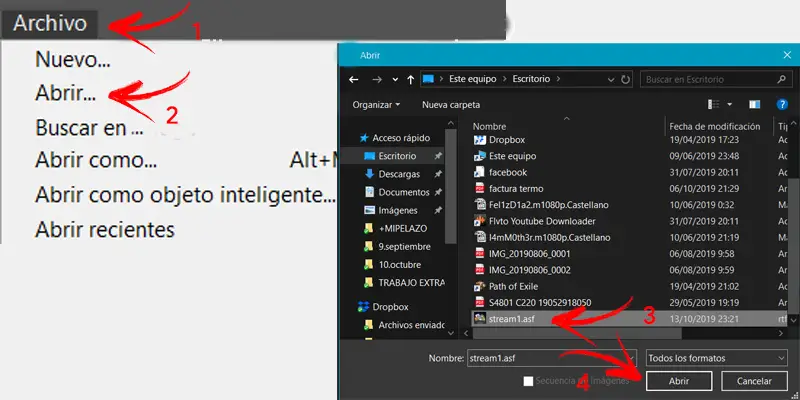The image size is (800, 400).
Task: Select the Dropbox shortcut in file list
Action: tap(507, 140)
